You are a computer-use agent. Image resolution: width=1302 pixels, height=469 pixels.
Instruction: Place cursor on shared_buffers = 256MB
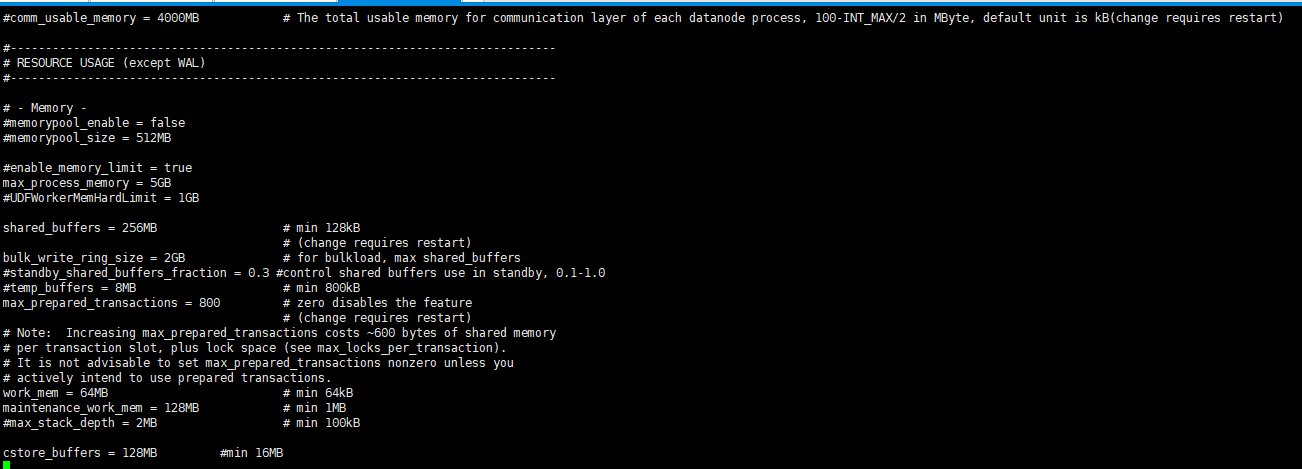tap(80, 228)
